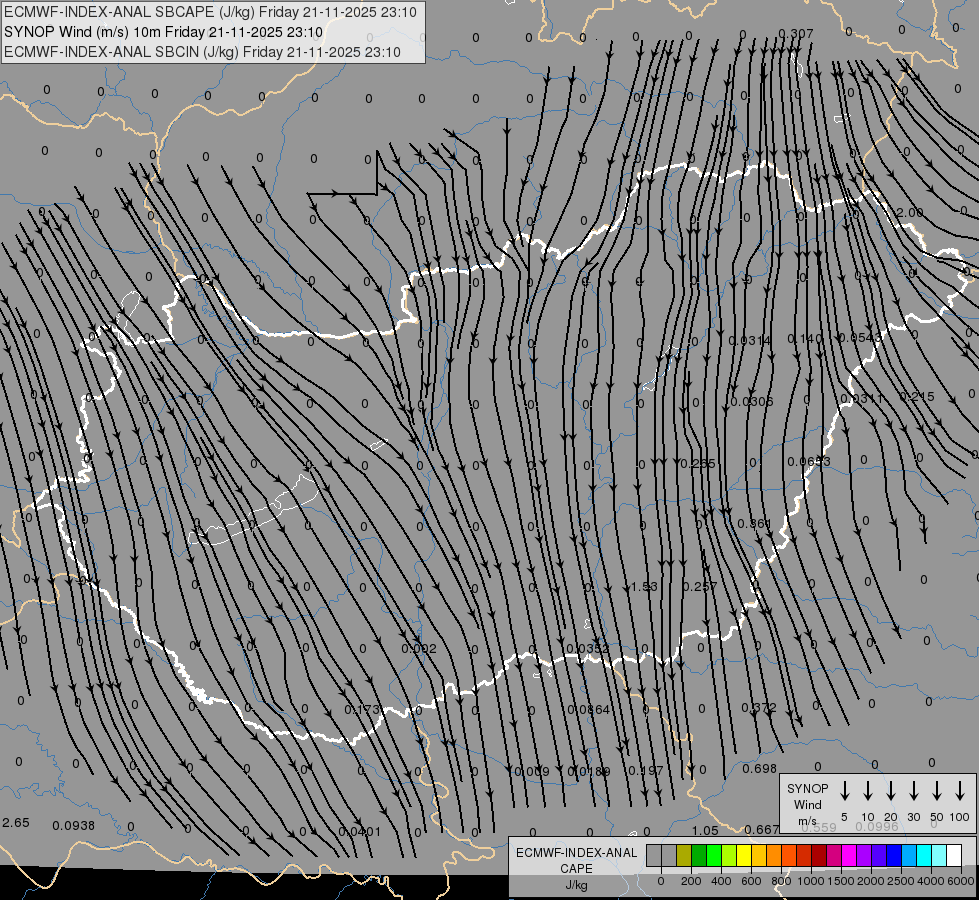Click the map value 0.0864
Screen dimensions: 979x900
588,710
